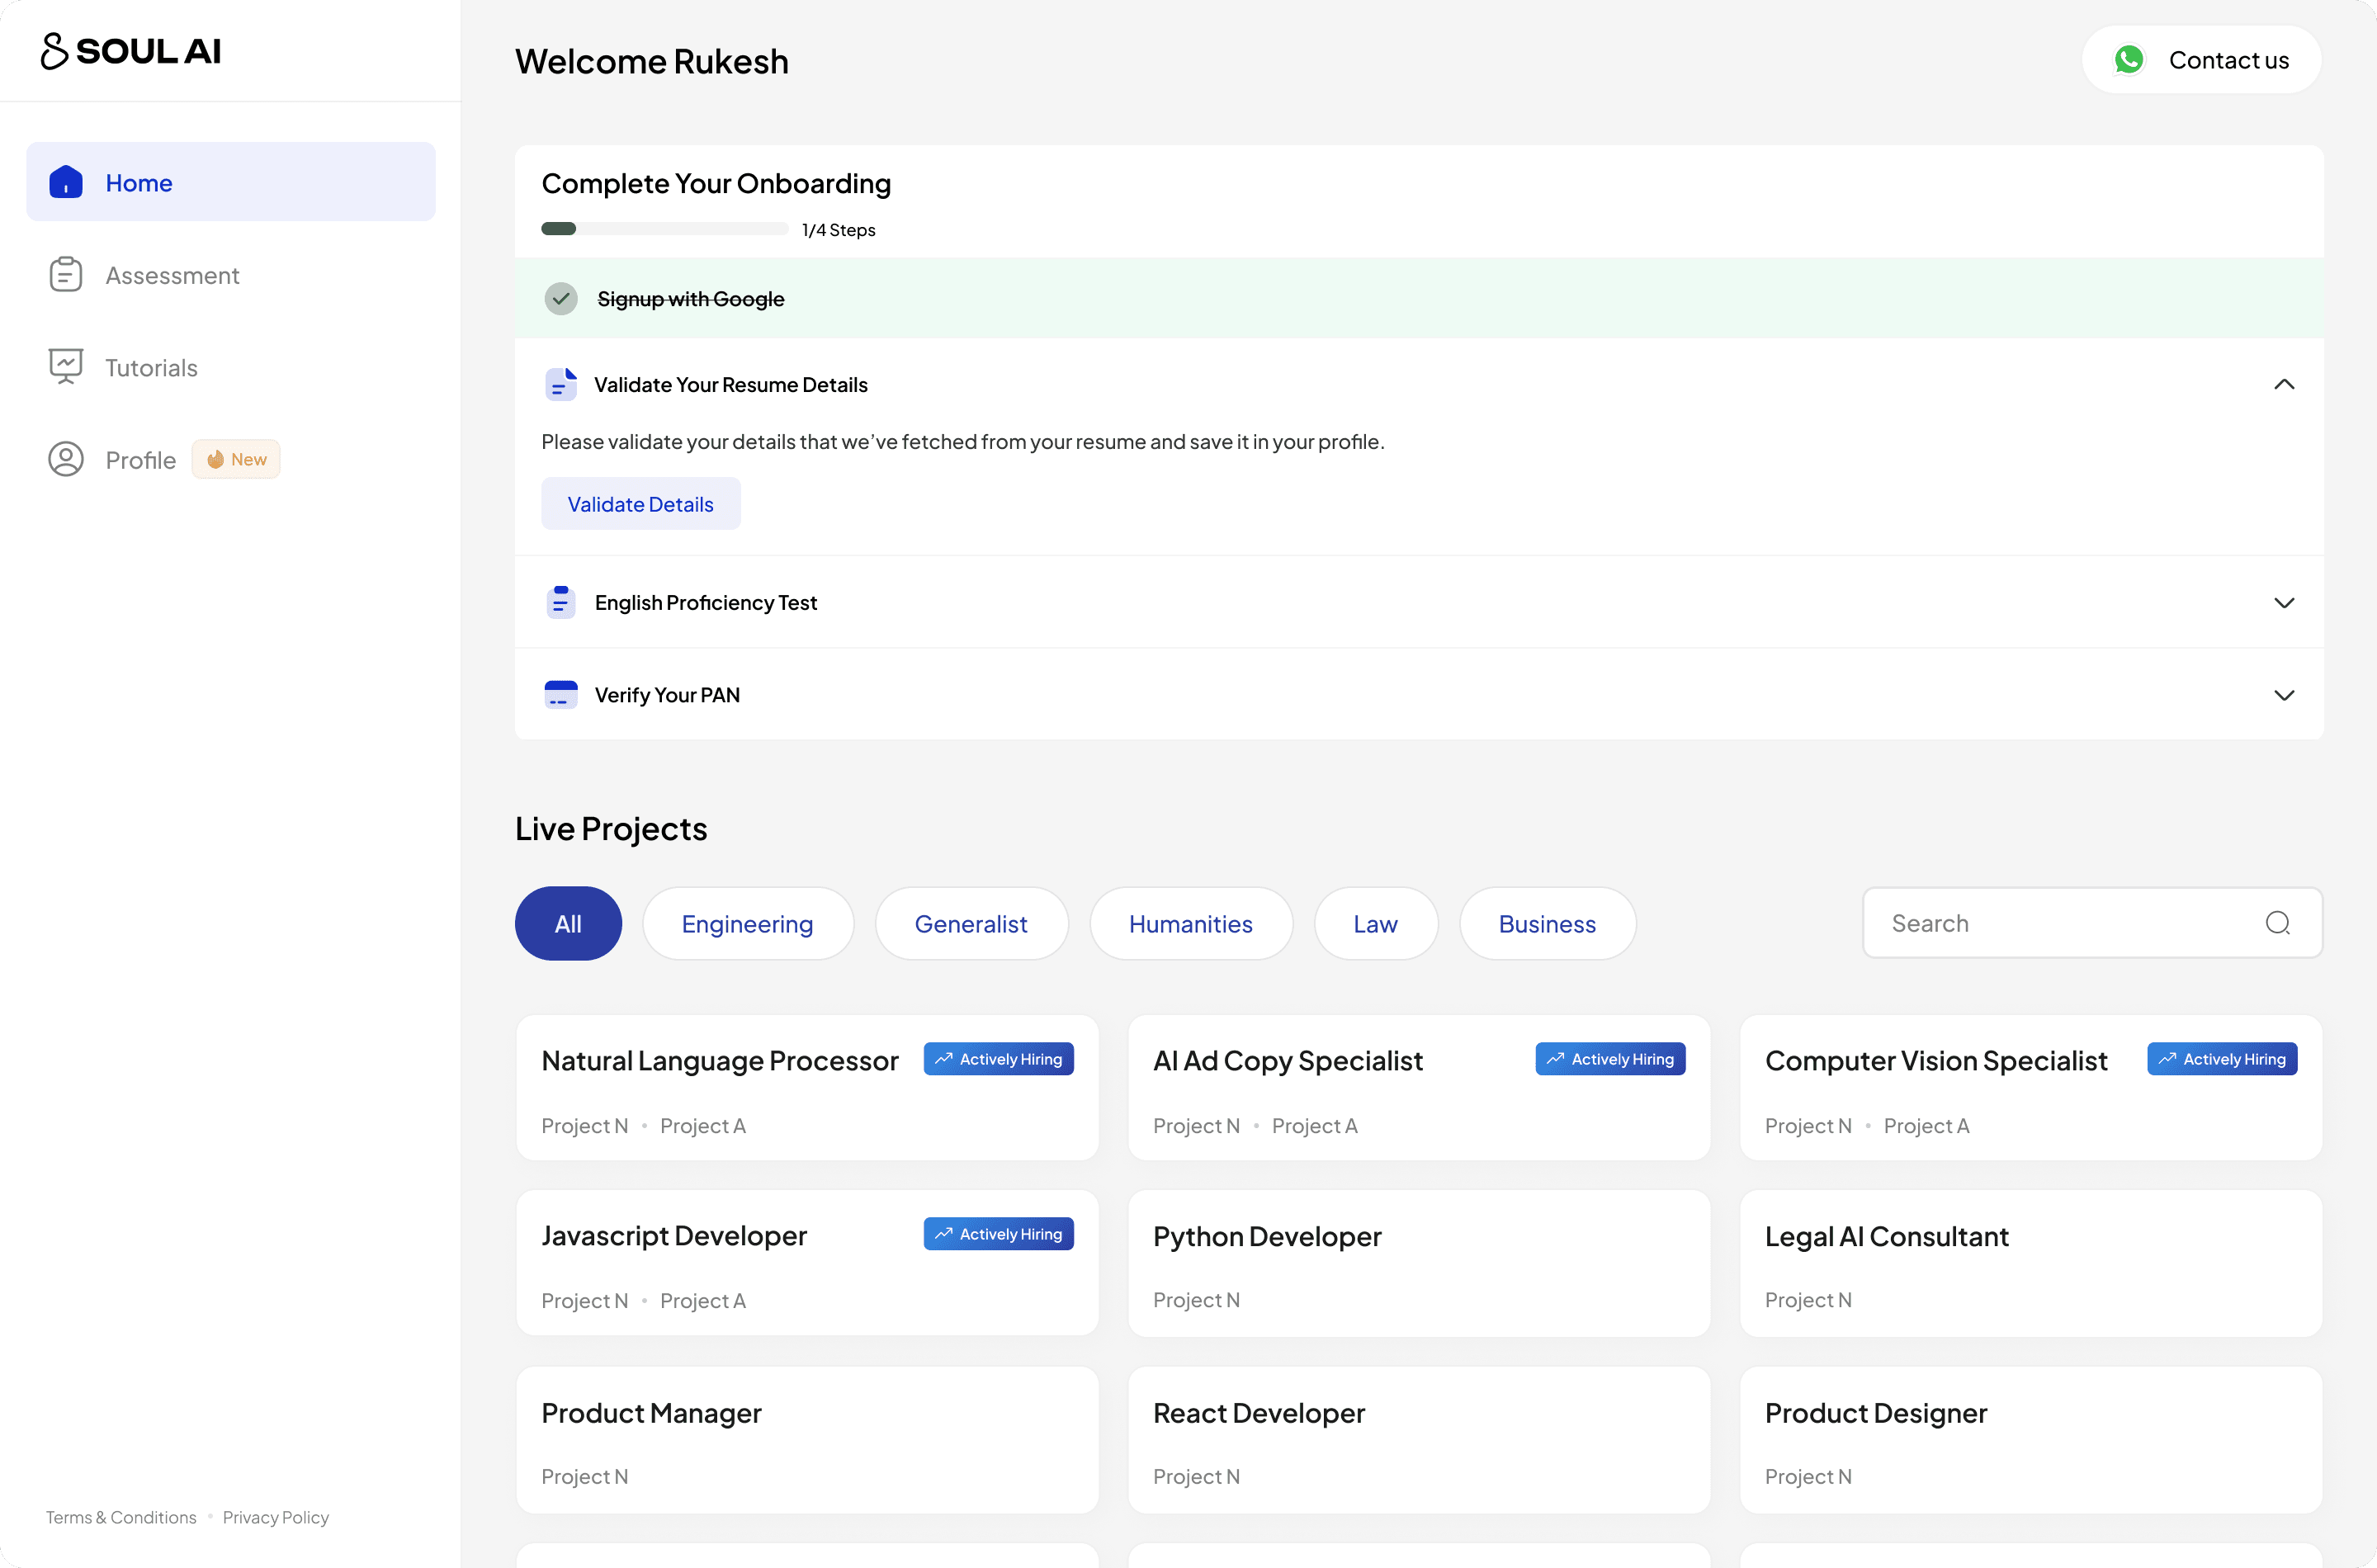Open the Profile user avatar icon

tap(66, 459)
